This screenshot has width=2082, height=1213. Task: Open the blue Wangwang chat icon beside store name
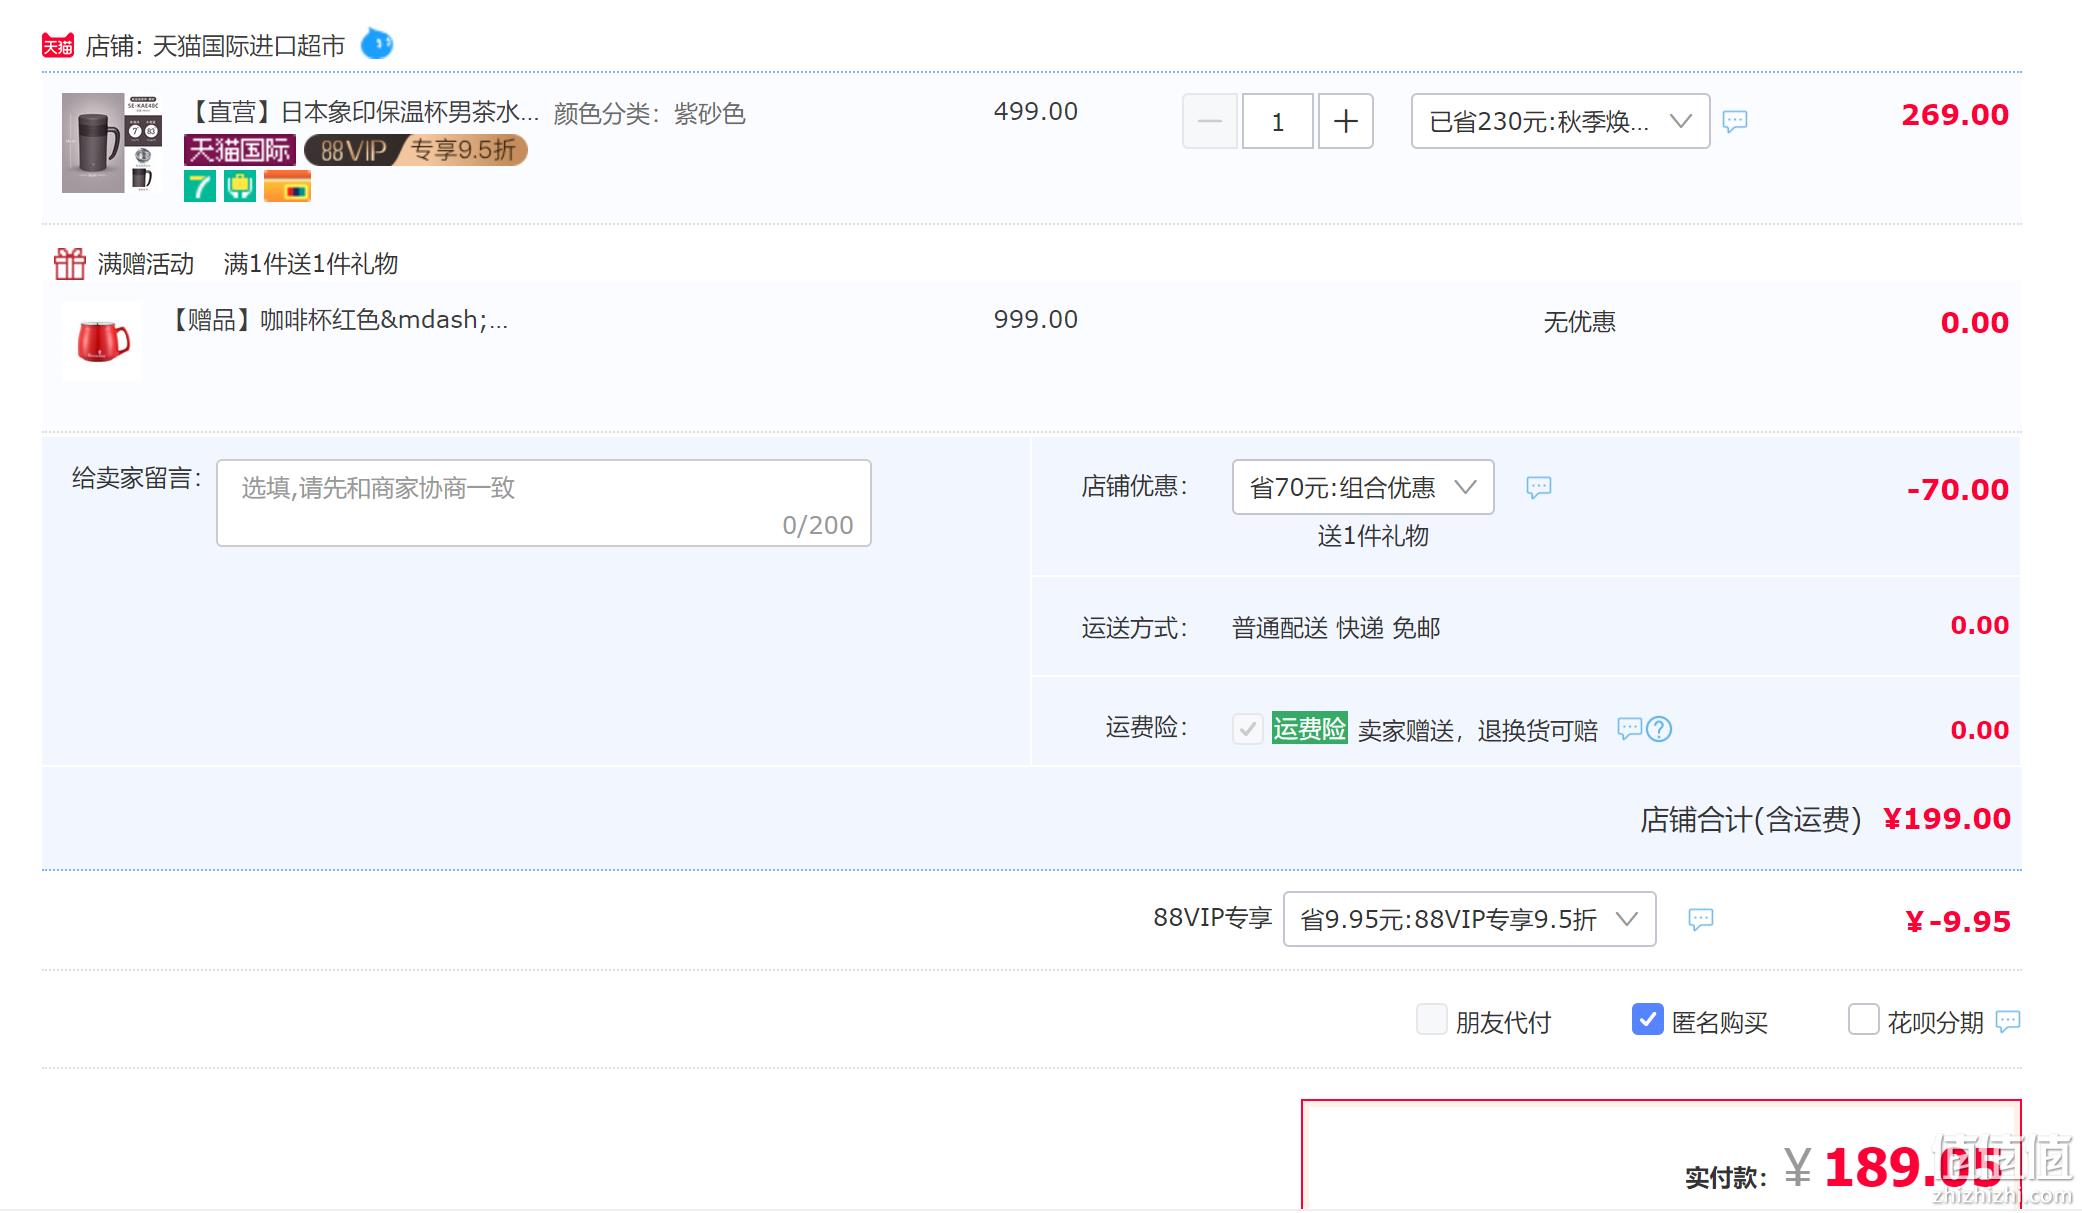pos(377,44)
